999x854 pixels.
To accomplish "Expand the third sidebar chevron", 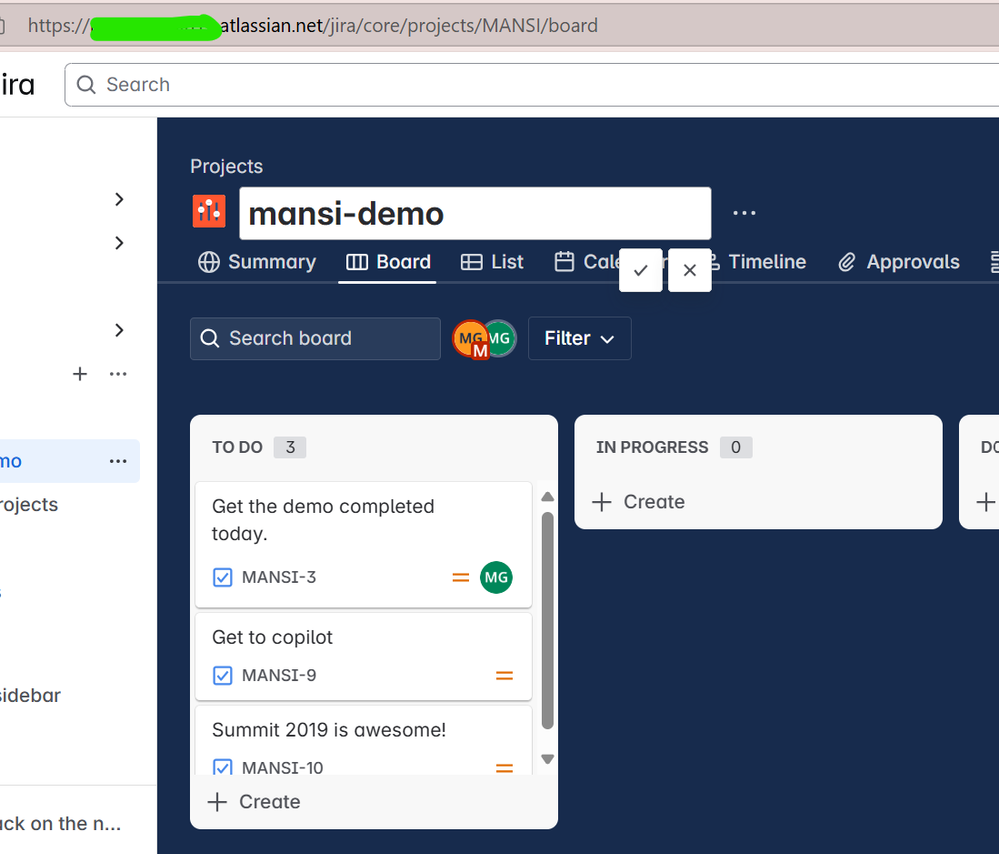I will click(119, 330).
